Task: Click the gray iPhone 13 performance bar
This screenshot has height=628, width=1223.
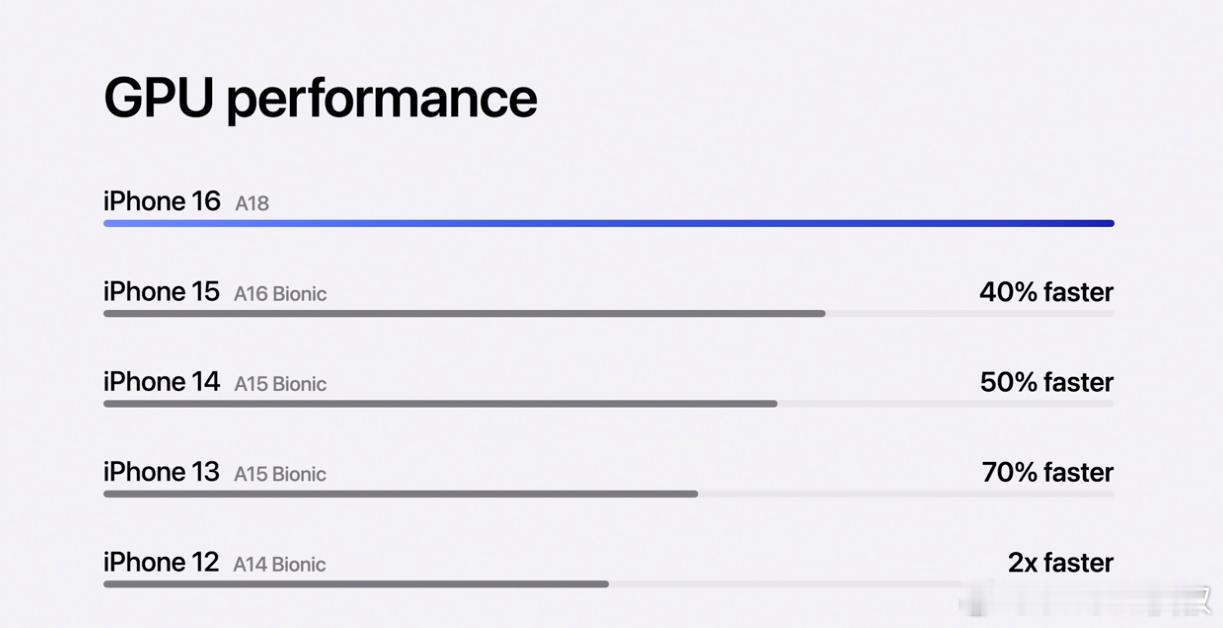Action: pos(401,494)
